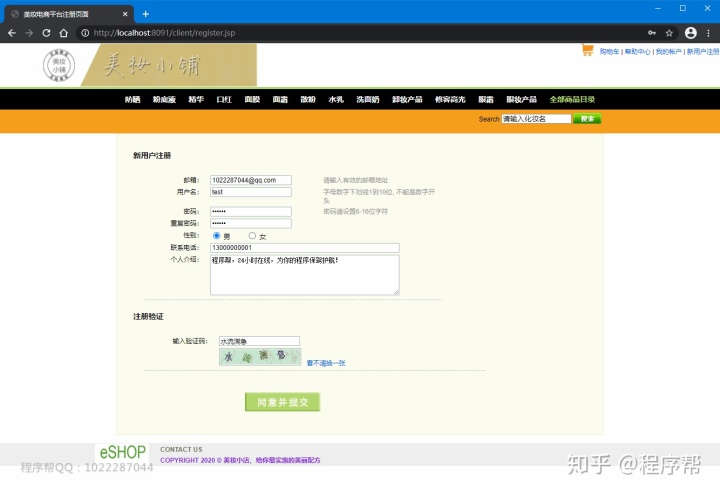720x495 pixels.
Task: Click the 输入验证码 captcha input
Action: [x=259, y=341]
